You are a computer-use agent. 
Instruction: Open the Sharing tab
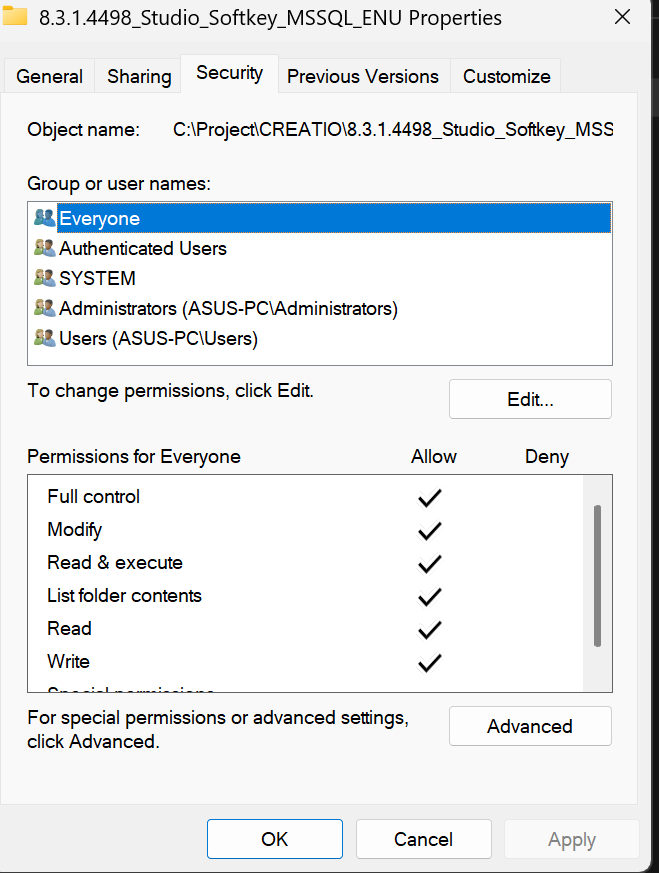139,76
